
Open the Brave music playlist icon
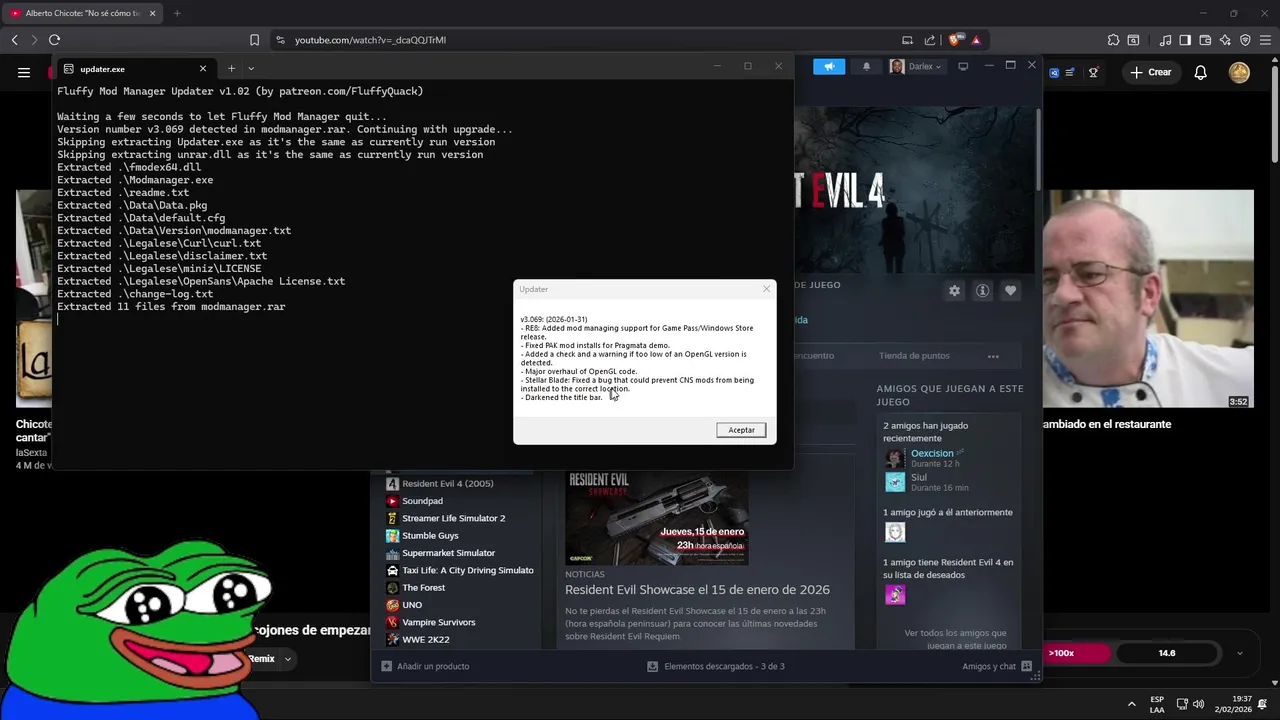click(1165, 40)
